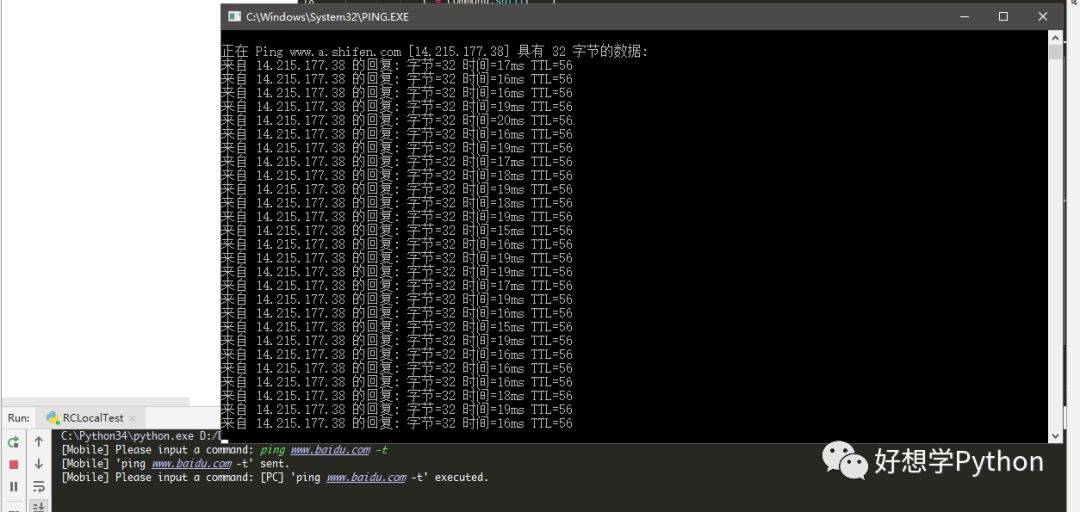Rerun RCLocalTest with the green rerun icon
This screenshot has width=1080, height=512.
[13, 442]
